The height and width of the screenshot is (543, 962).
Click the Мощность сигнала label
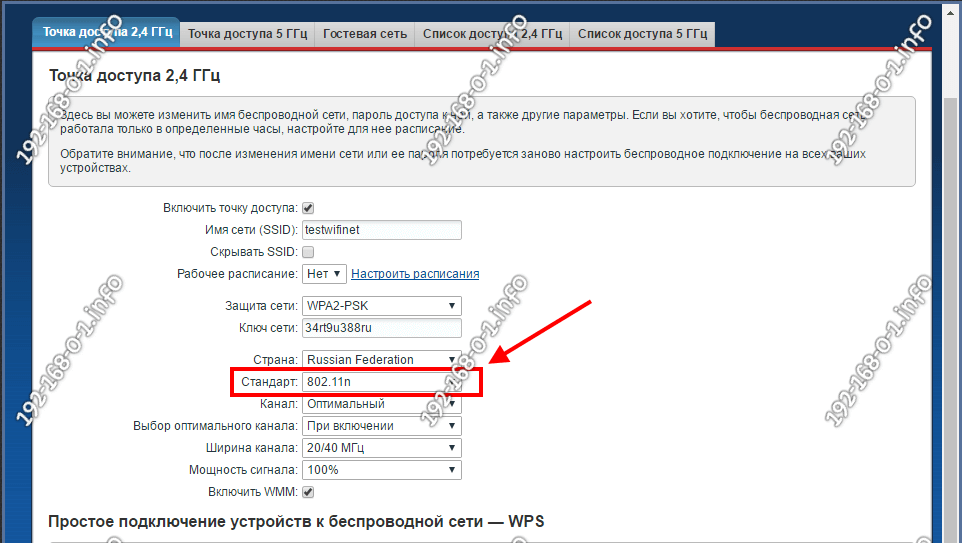(x=243, y=470)
